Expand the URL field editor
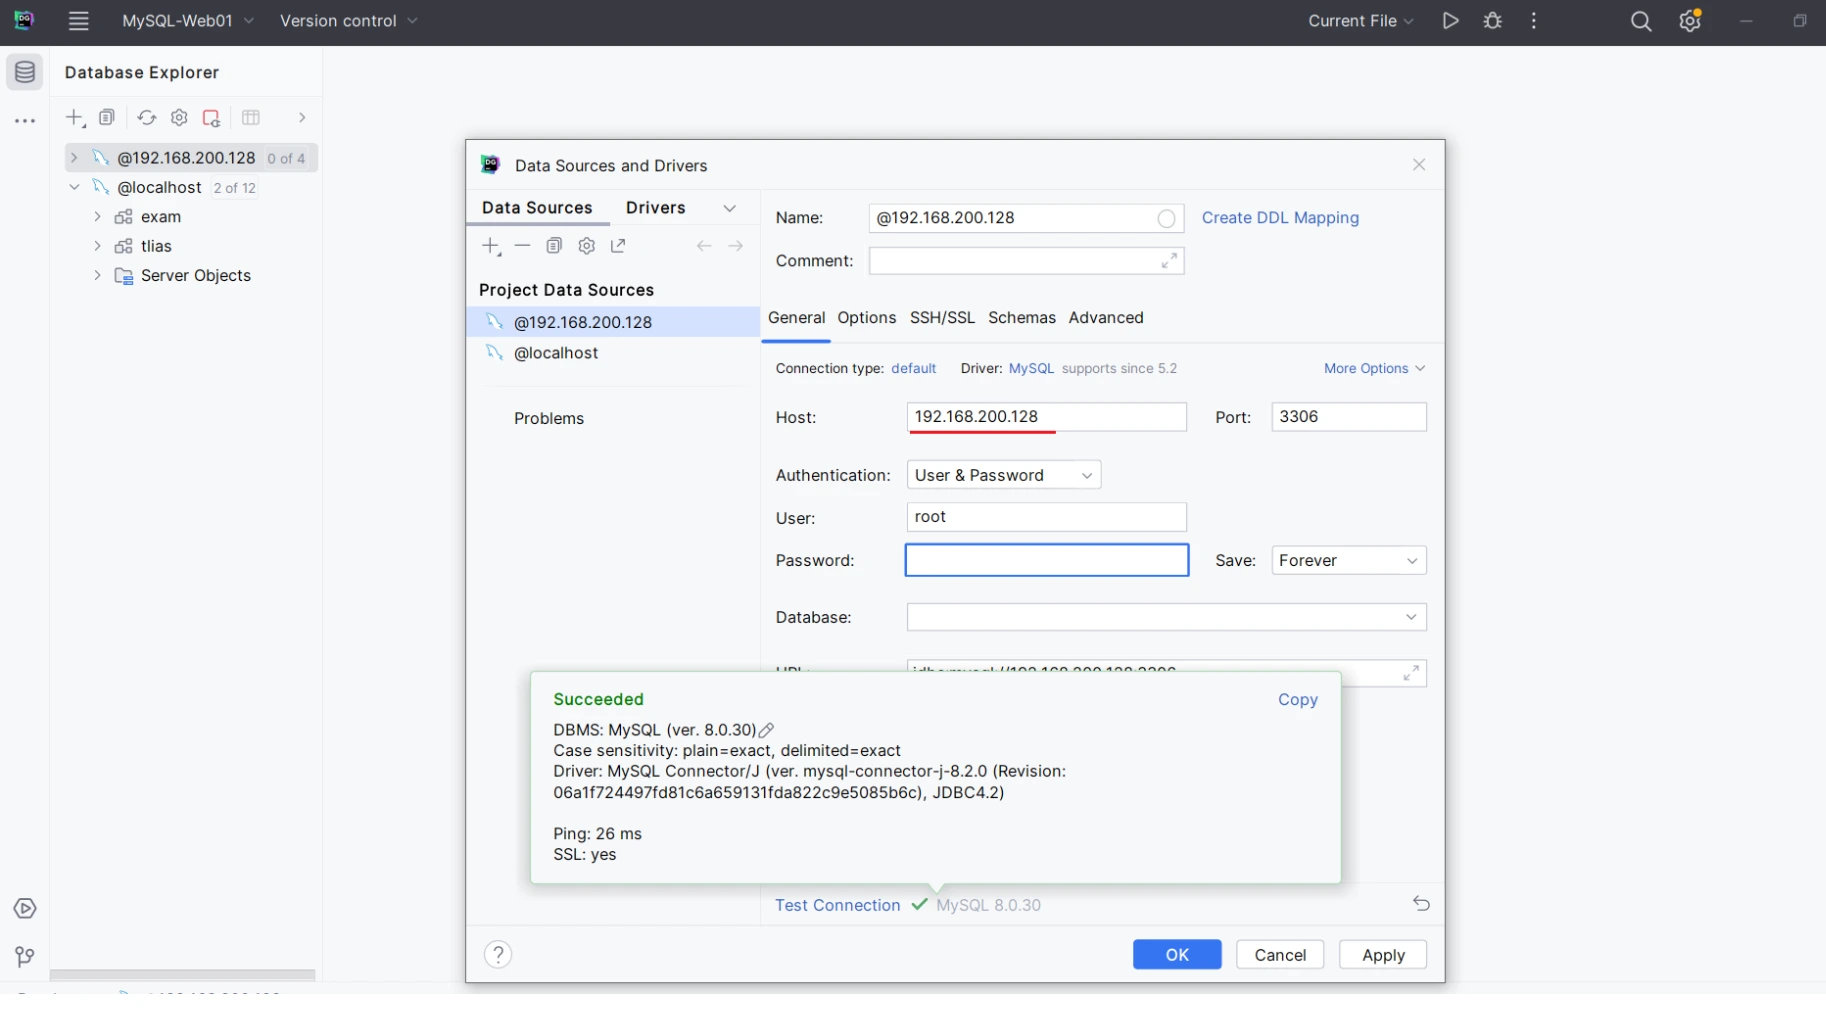Image resolution: width=1826 pixels, height=1023 pixels. pyautogui.click(x=1411, y=673)
